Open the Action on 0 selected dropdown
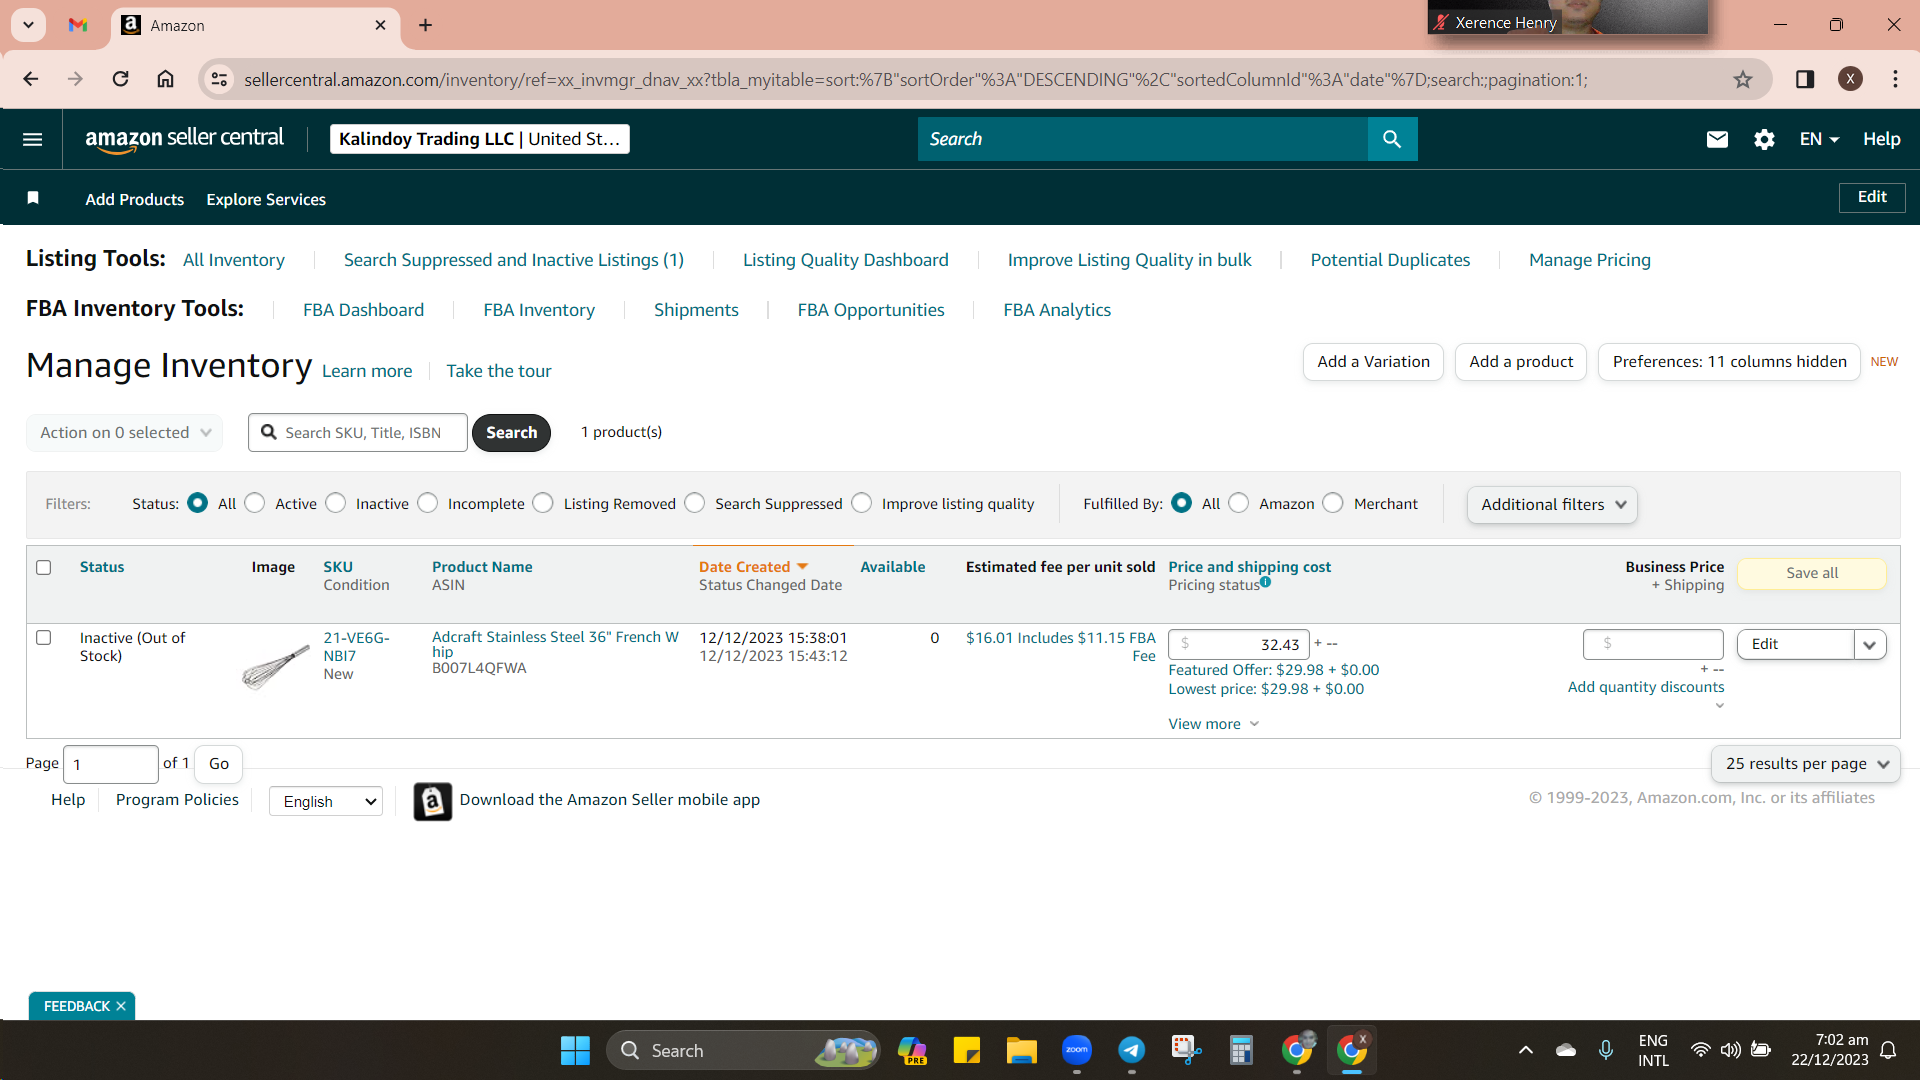Image resolution: width=1920 pixels, height=1080 pixels. (125, 433)
